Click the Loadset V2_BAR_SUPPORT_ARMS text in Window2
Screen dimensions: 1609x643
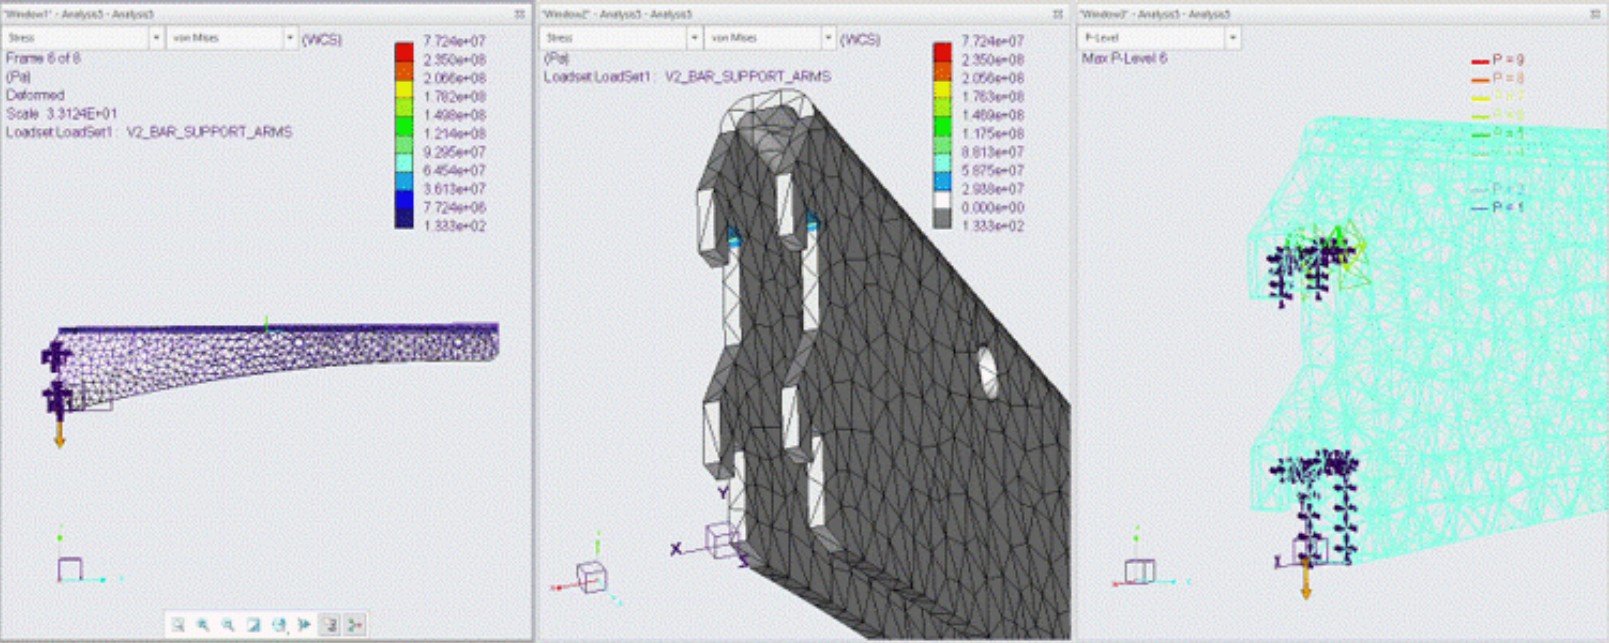coord(687,77)
